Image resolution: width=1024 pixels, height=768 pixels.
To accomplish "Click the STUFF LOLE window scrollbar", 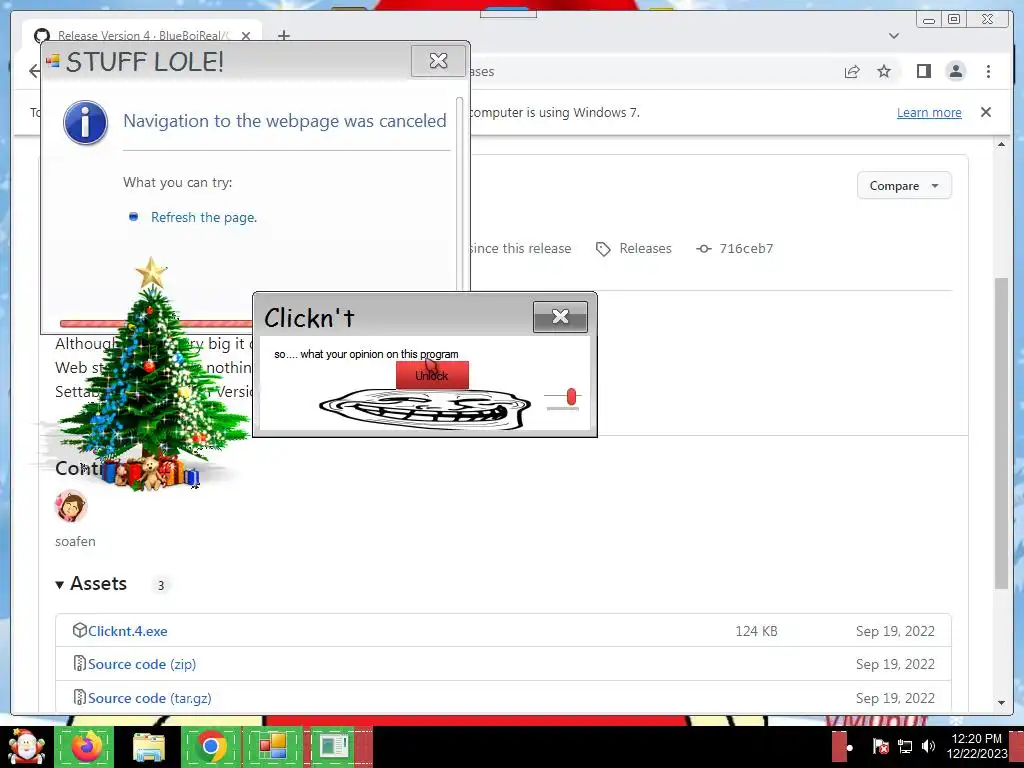I will click(460, 193).
